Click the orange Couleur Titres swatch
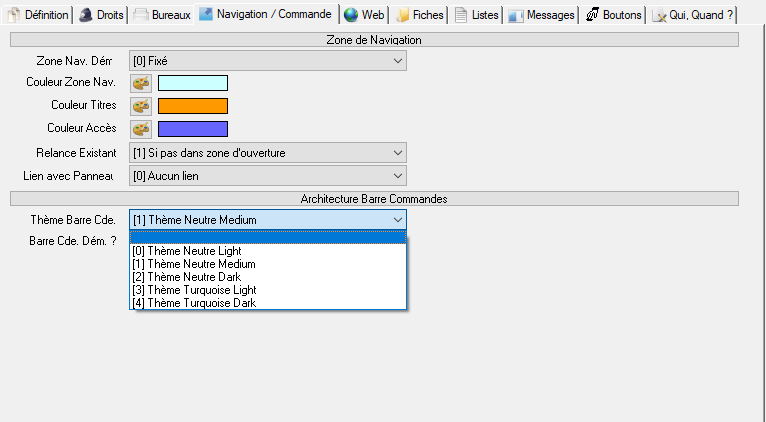This screenshot has width=766, height=422. coord(193,105)
